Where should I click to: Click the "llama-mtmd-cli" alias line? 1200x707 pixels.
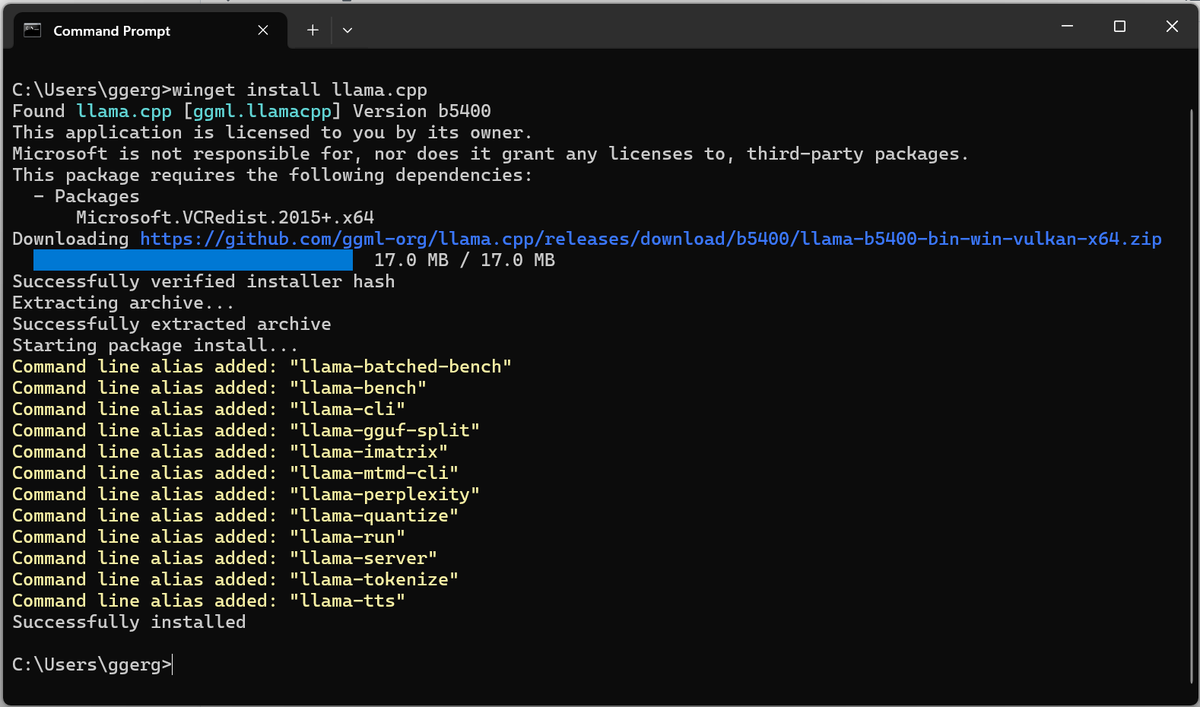point(235,473)
